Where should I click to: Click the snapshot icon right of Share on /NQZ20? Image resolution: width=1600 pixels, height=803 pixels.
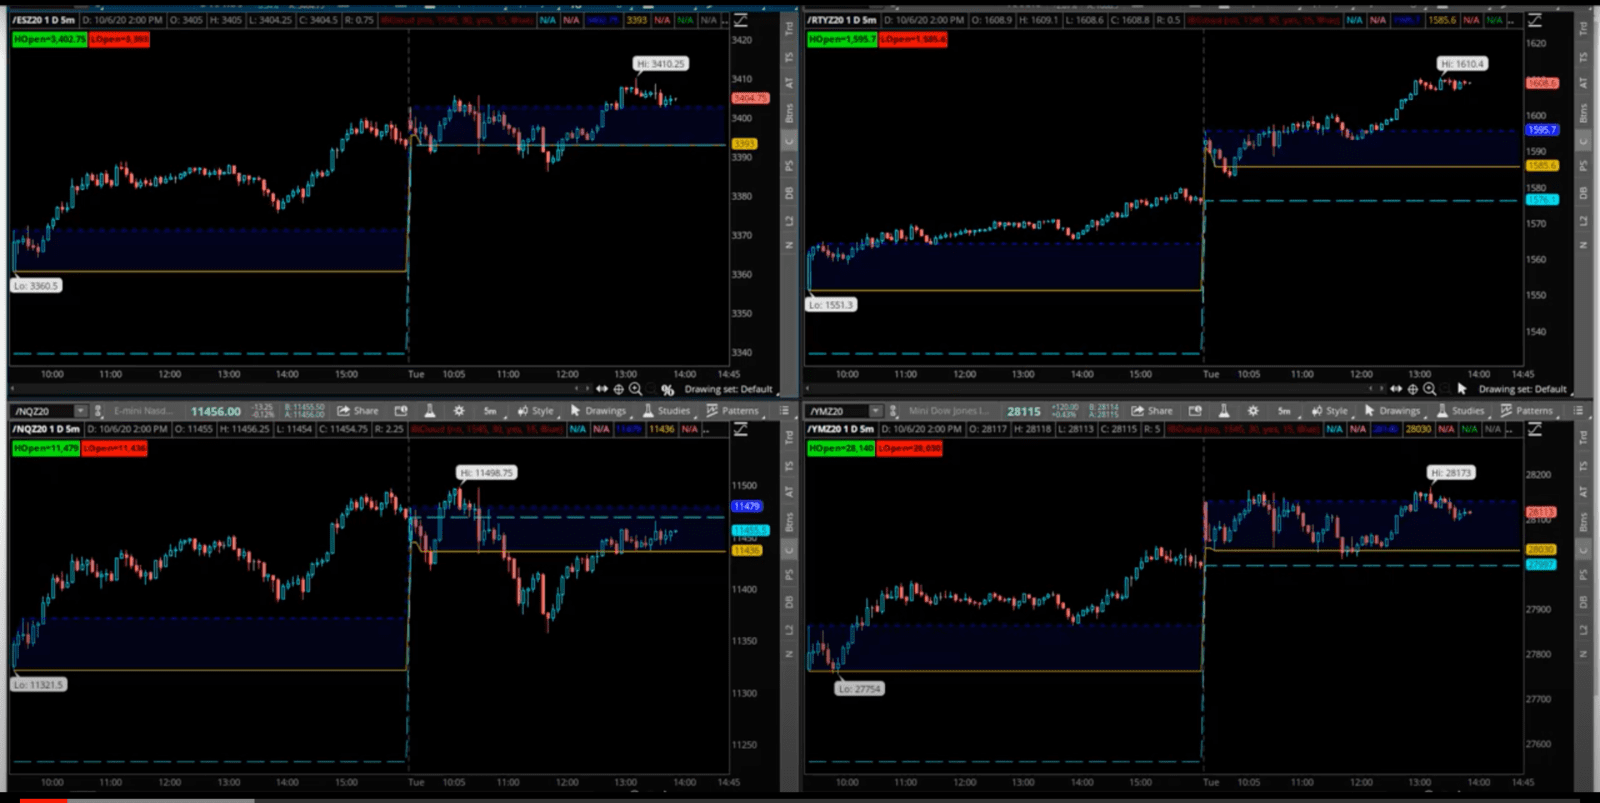[x=401, y=411]
